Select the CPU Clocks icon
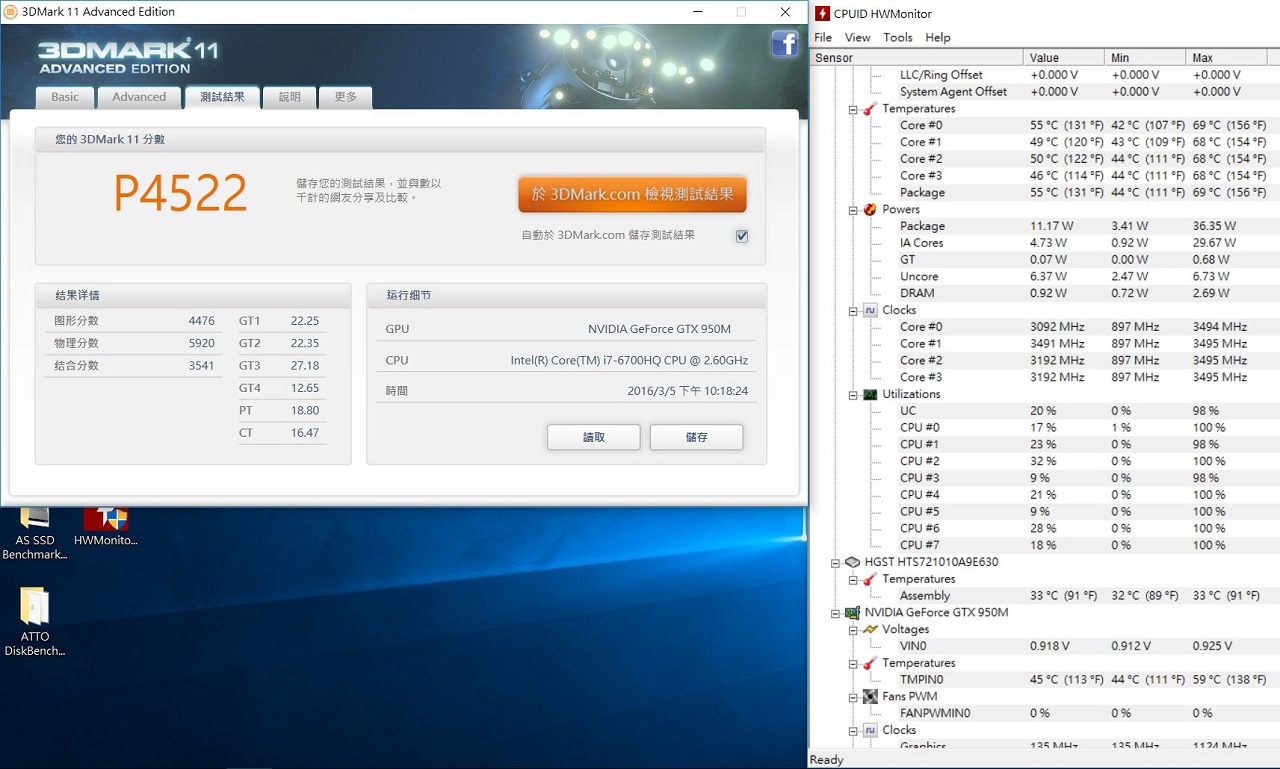 point(870,310)
